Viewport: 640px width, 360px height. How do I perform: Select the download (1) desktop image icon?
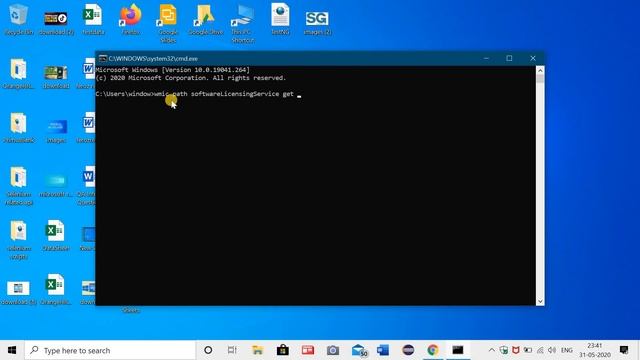[18, 292]
